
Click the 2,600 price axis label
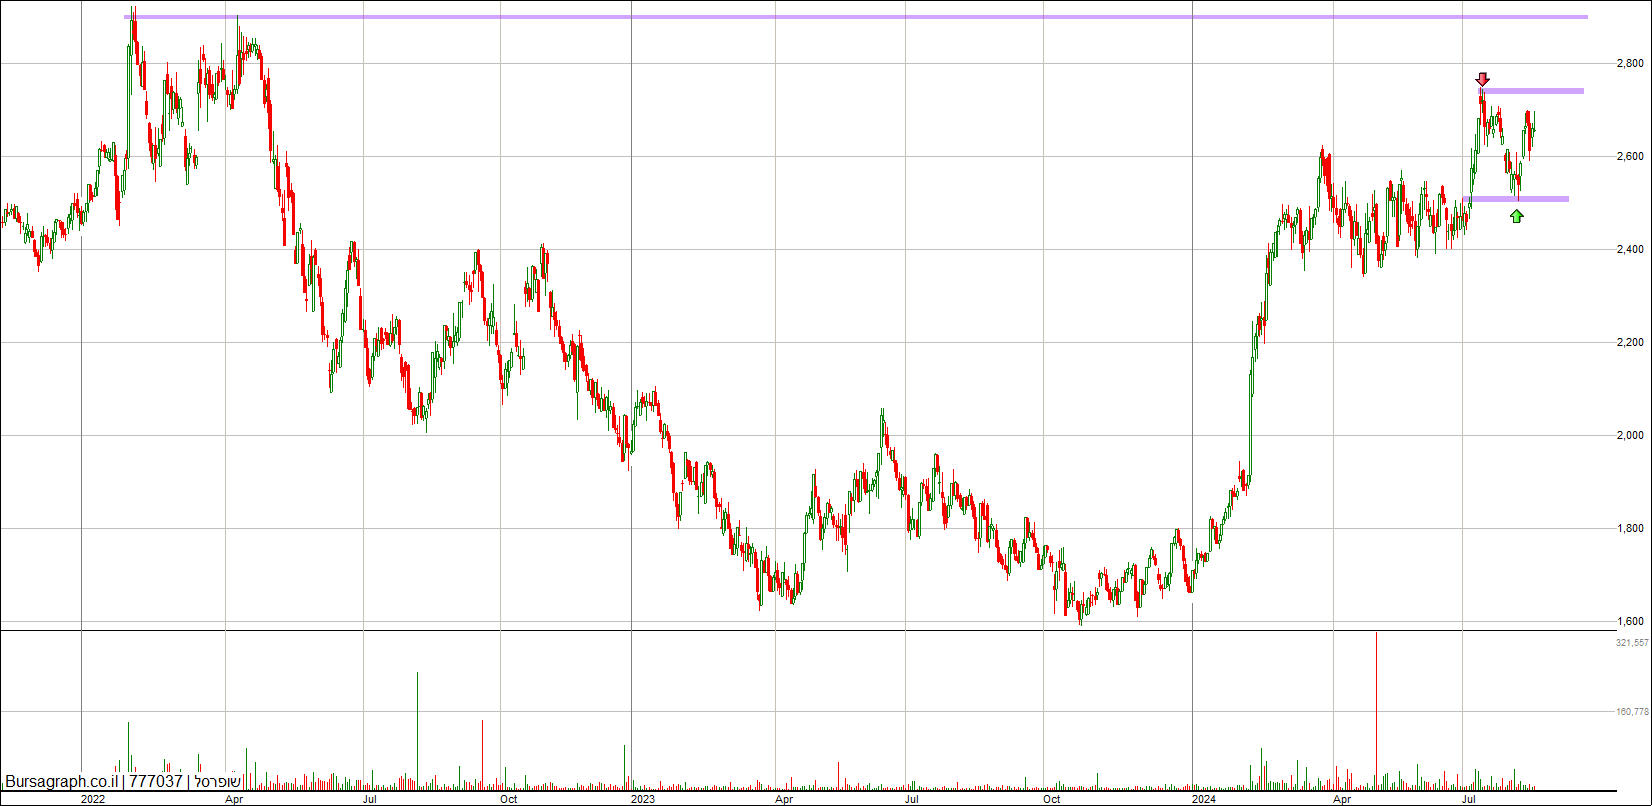[x=1630, y=157]
